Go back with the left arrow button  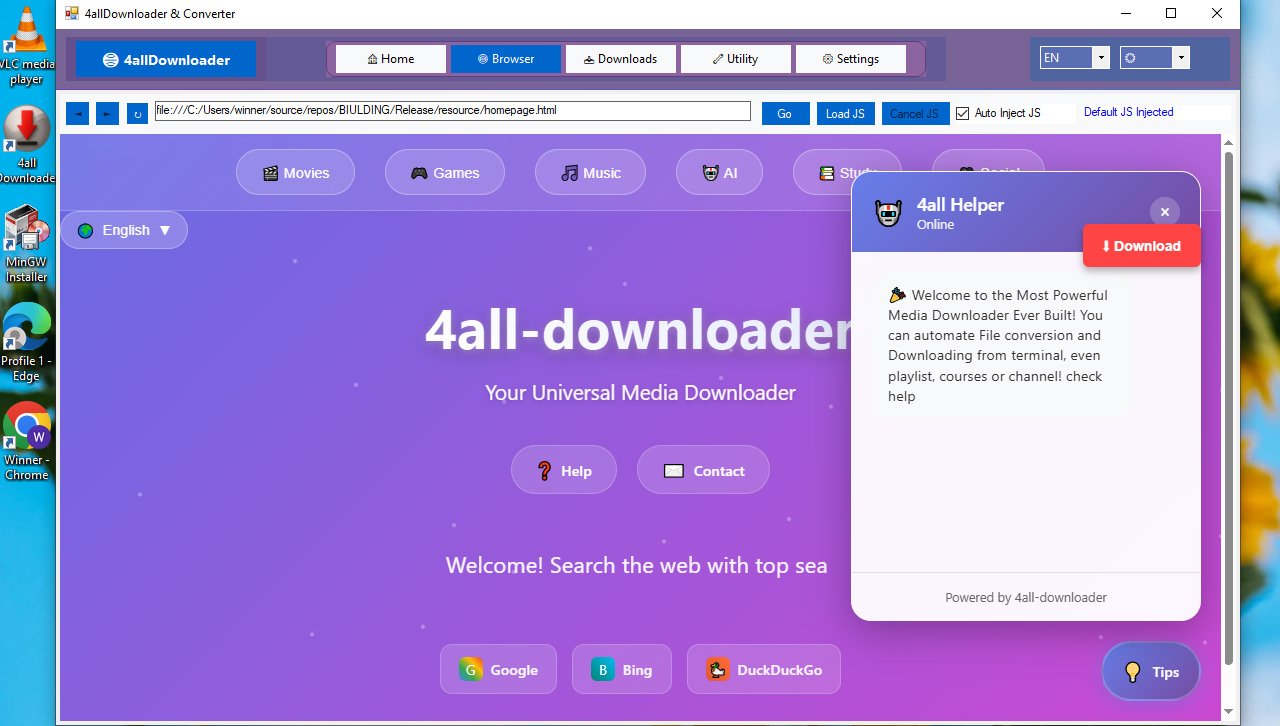tap(77, 113)
